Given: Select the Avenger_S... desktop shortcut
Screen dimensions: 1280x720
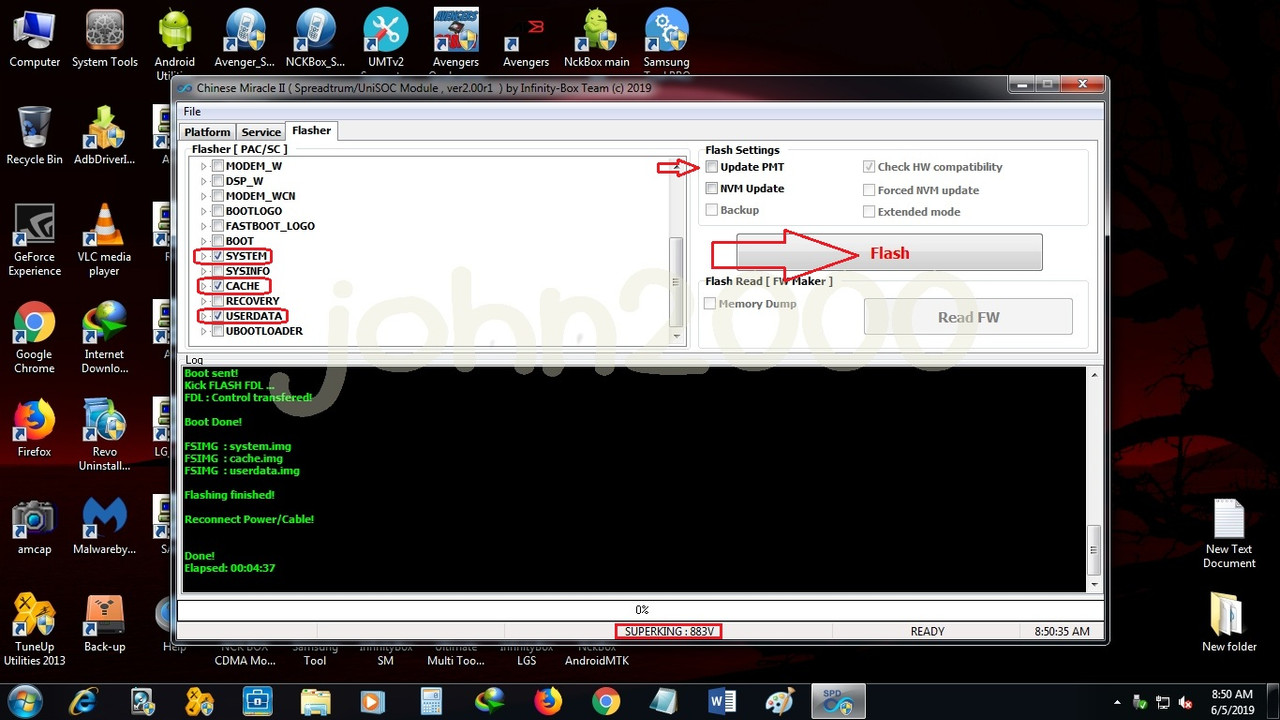Looking at the screenshot, I should pyautogui.click(x=245, y=40).
